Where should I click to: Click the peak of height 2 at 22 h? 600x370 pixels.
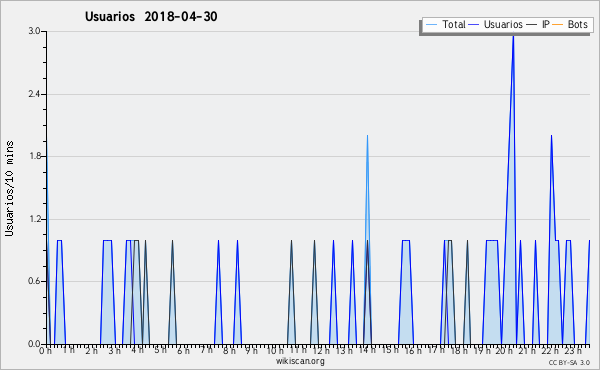[x=551, y=136]
